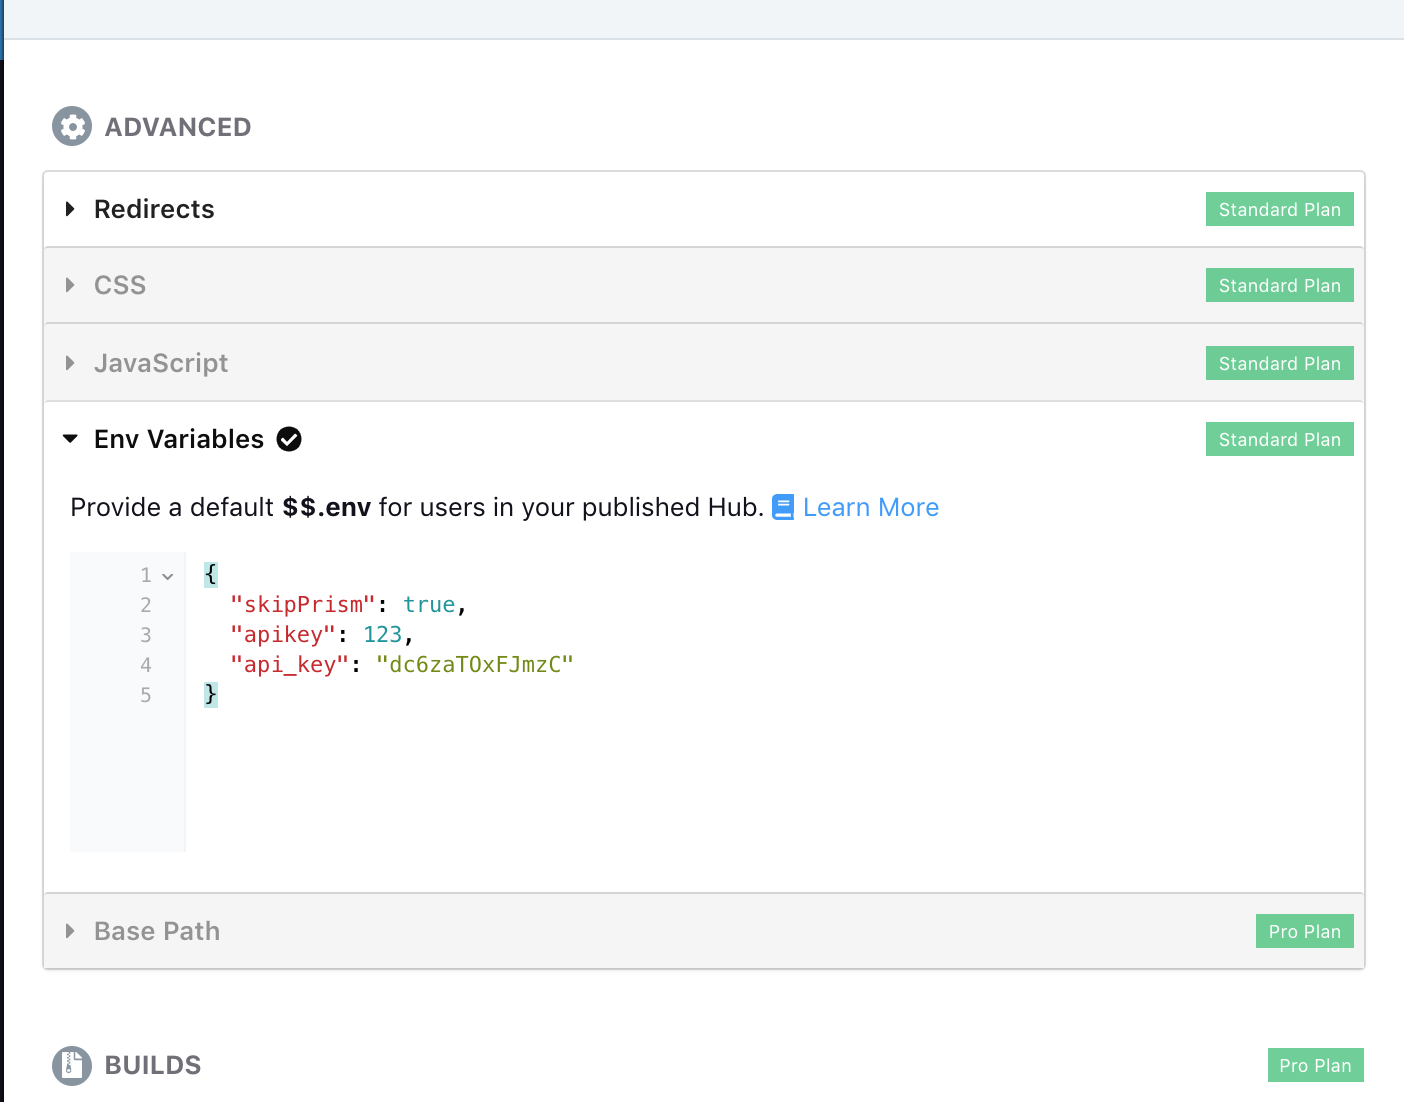1404x1102 pixels.
Task: Click the skipPrism key in the editor
Action: [x=303, y=604]
